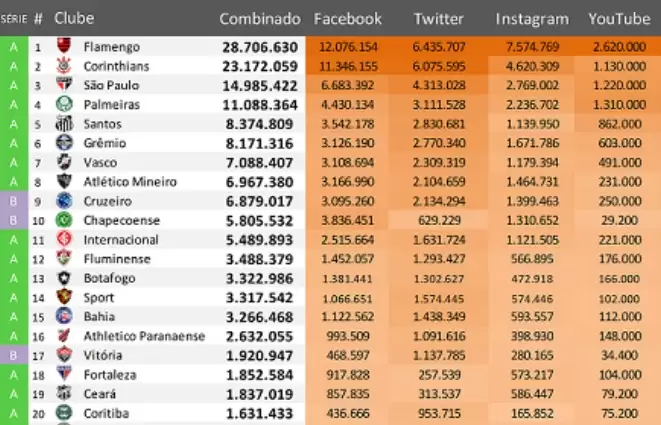The height and width of the screenshot is (425, 661).
Task: Click the Twitter column header
Action: [x=438, y=19]
